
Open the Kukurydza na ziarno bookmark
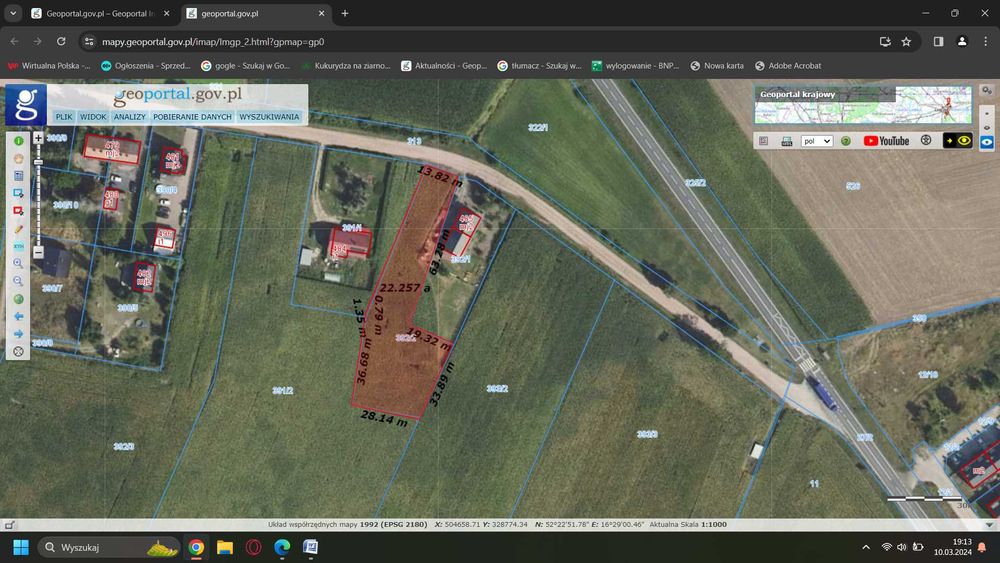[x=346, y=66]
